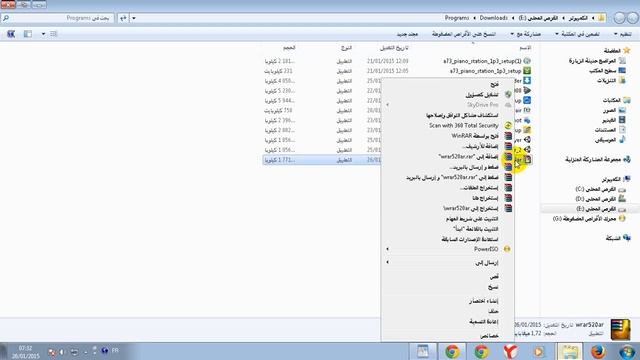Click WinRAR icon beside Open with WinRAR
The image size is (640, 360).
click(x=508, y=136)
